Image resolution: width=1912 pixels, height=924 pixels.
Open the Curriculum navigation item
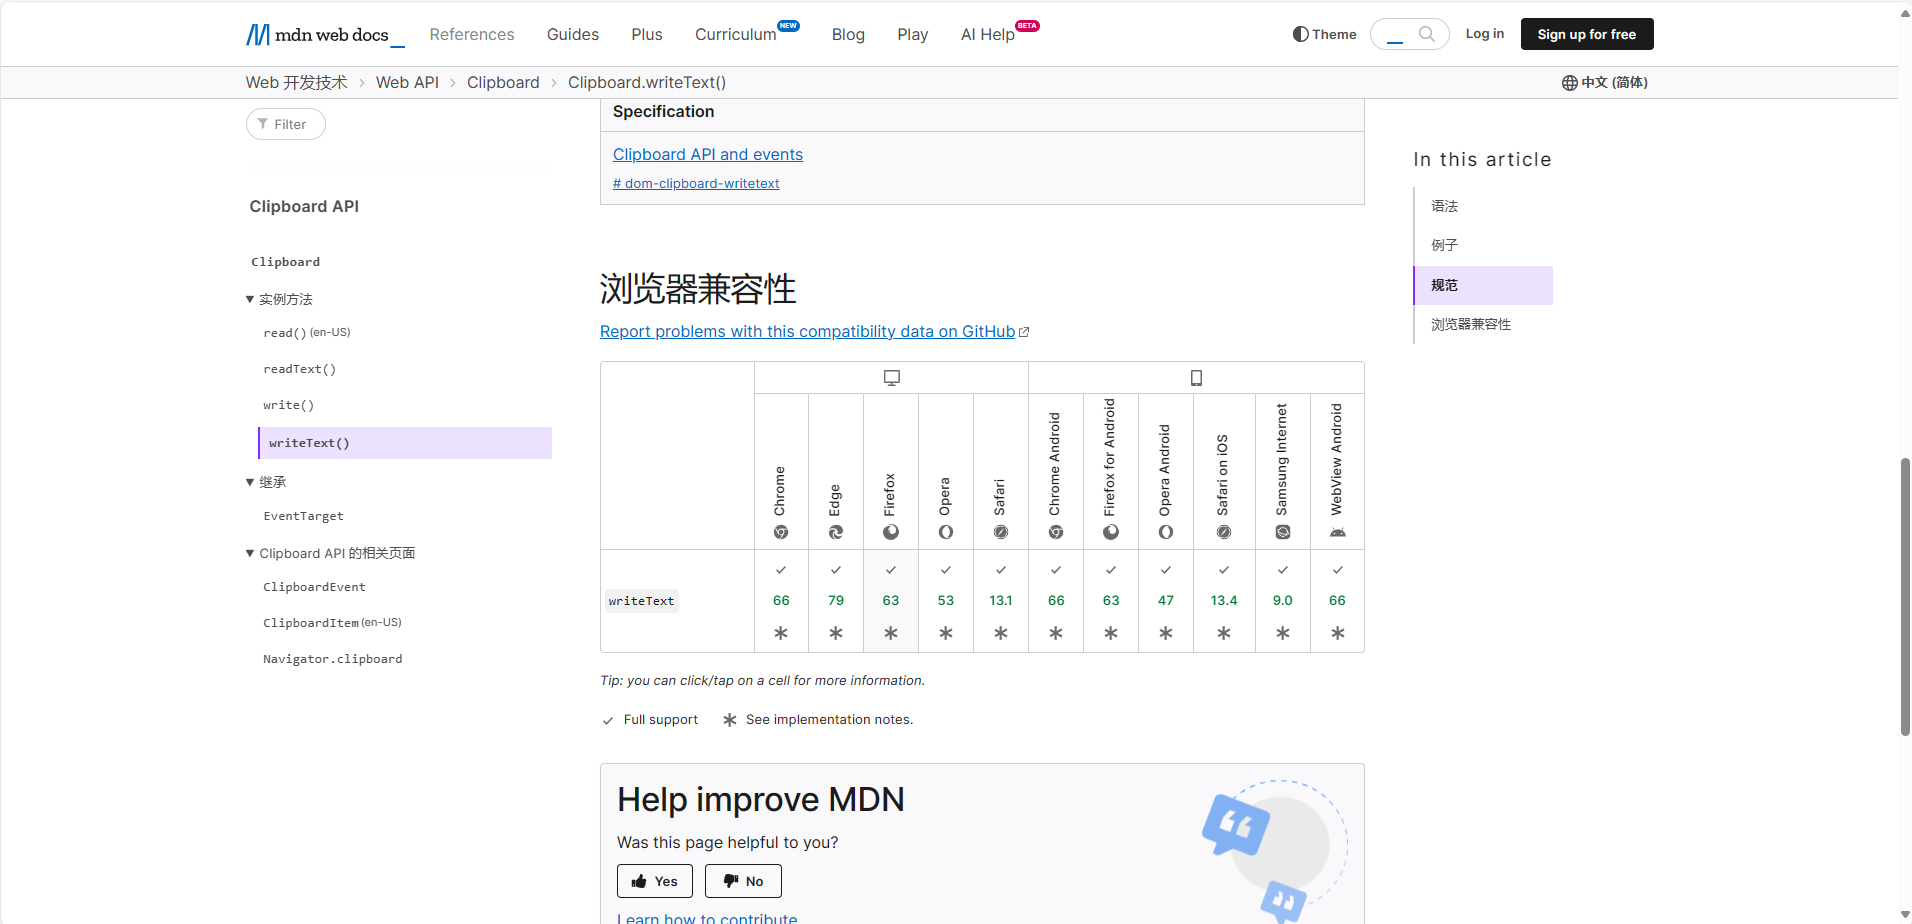tap(736, 34)
